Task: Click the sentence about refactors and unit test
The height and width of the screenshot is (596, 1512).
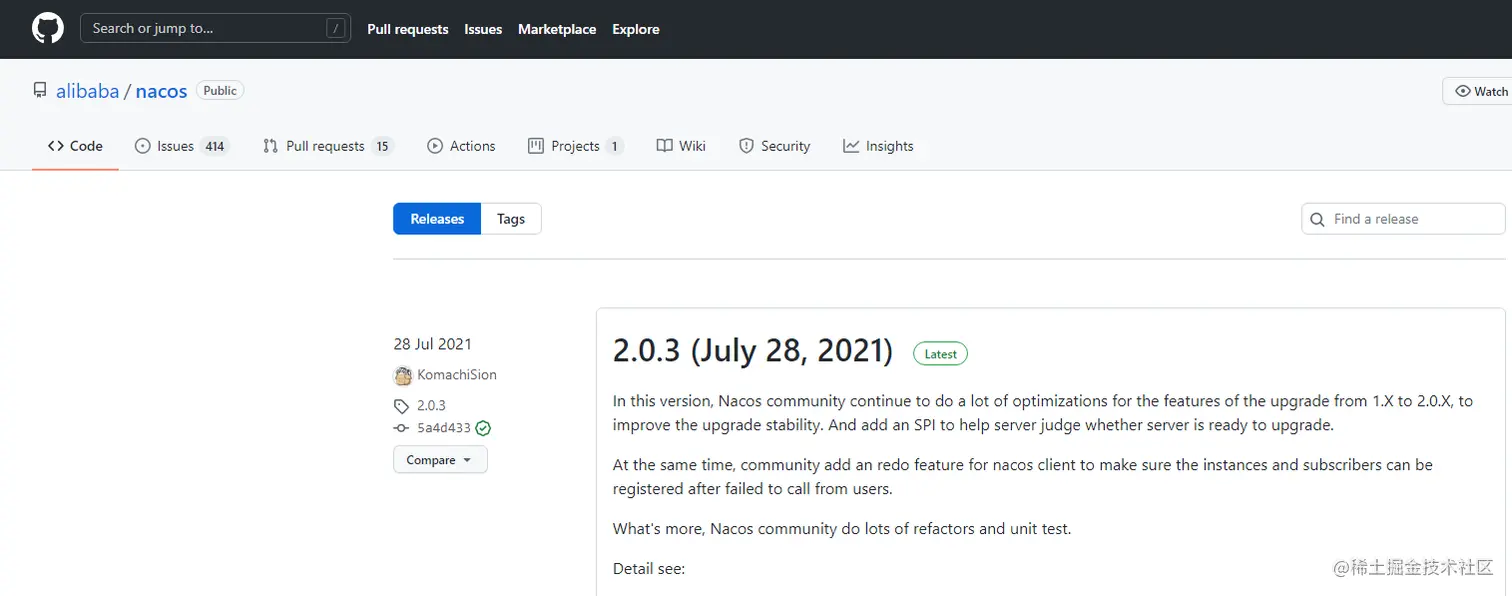Action: click(x=842, y=529)
